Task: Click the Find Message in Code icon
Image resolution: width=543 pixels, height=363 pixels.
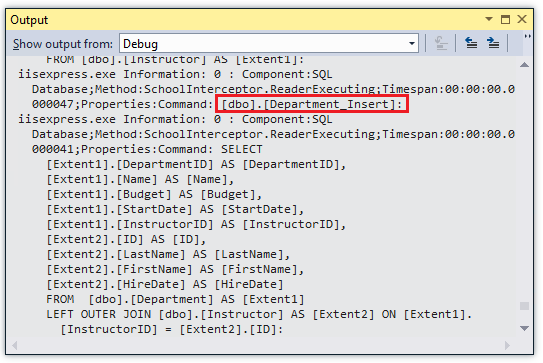Action: (x=441, y=44)
